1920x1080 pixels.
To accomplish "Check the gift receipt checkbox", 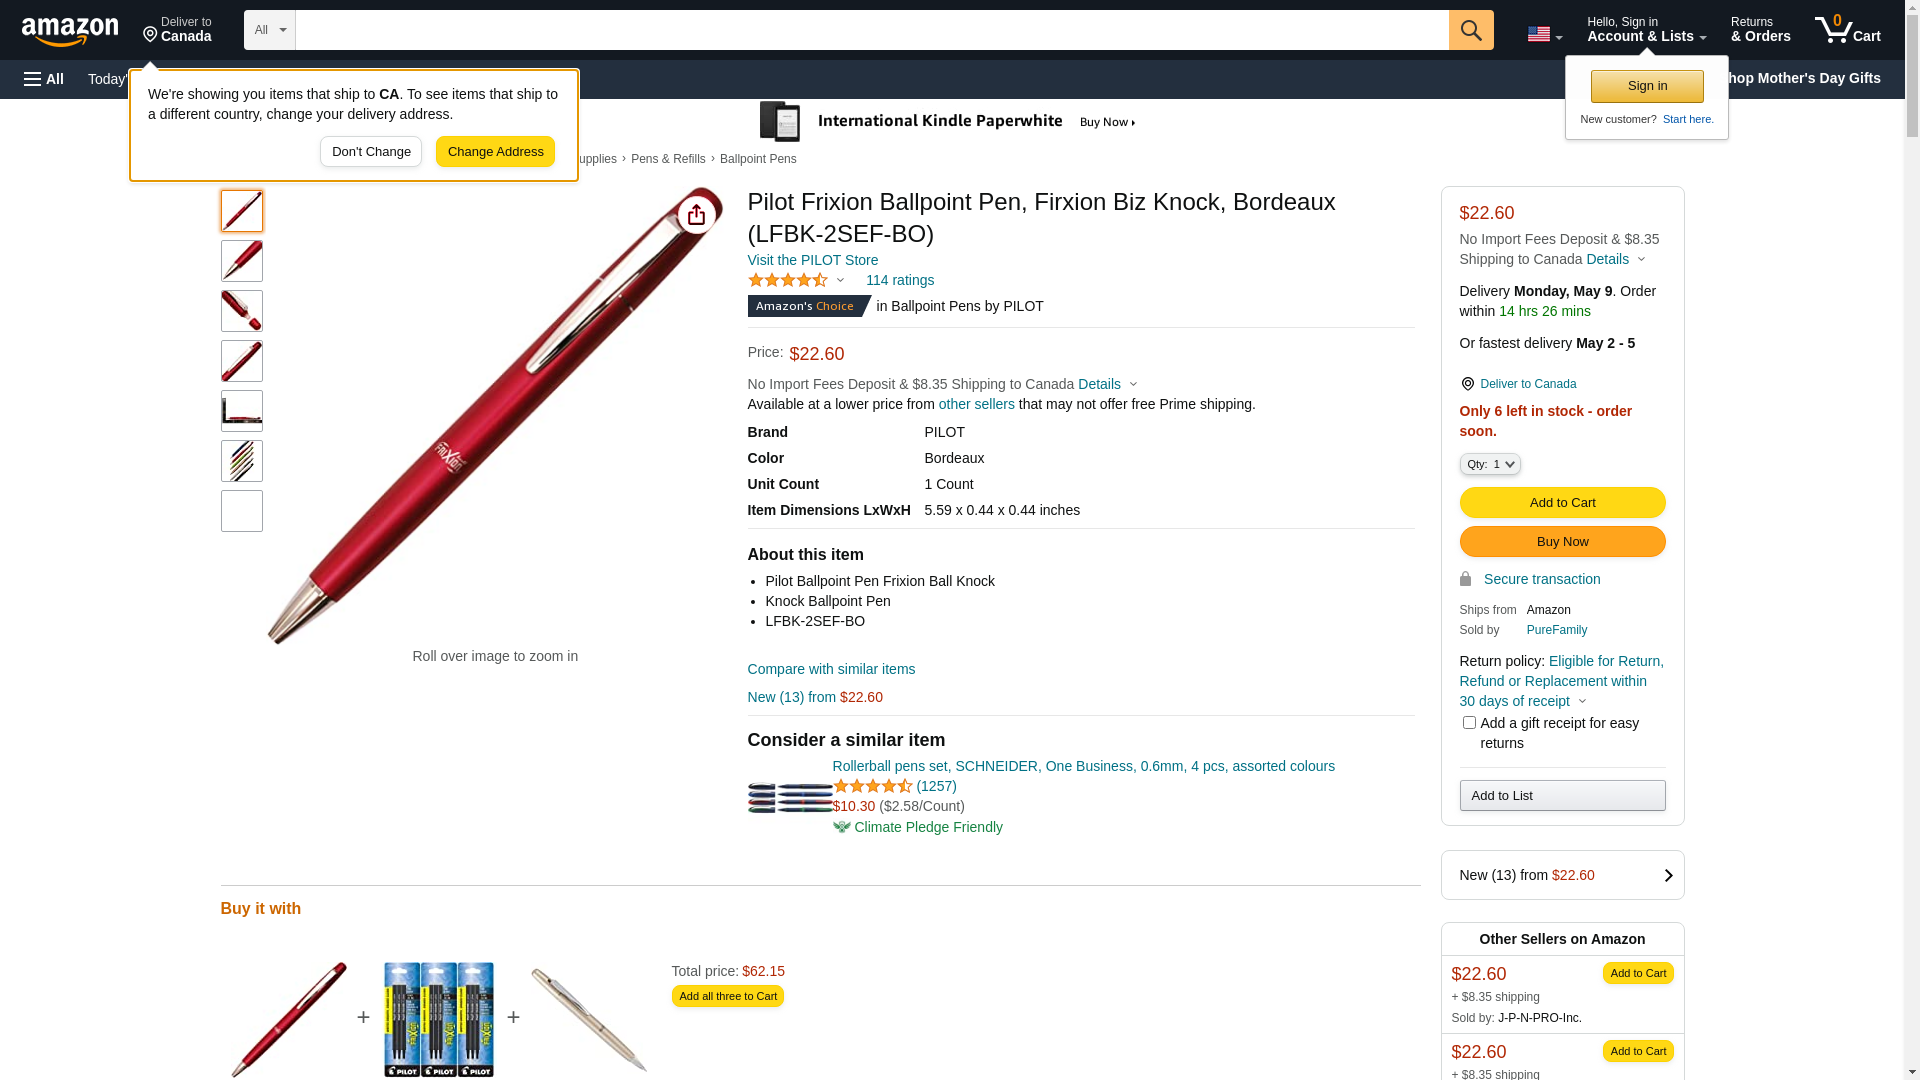I will click(x=1469, y=723).
